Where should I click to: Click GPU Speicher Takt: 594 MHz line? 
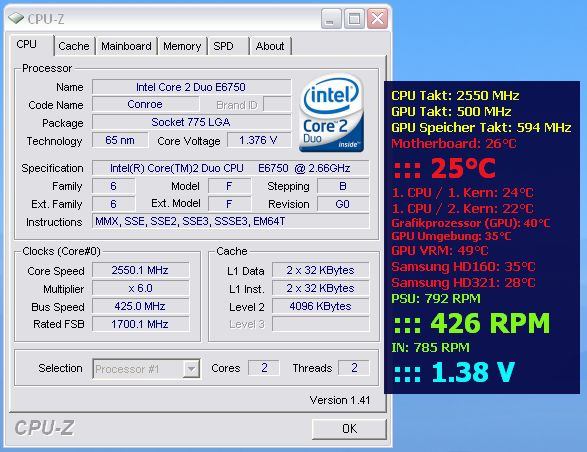coord(481,128)
